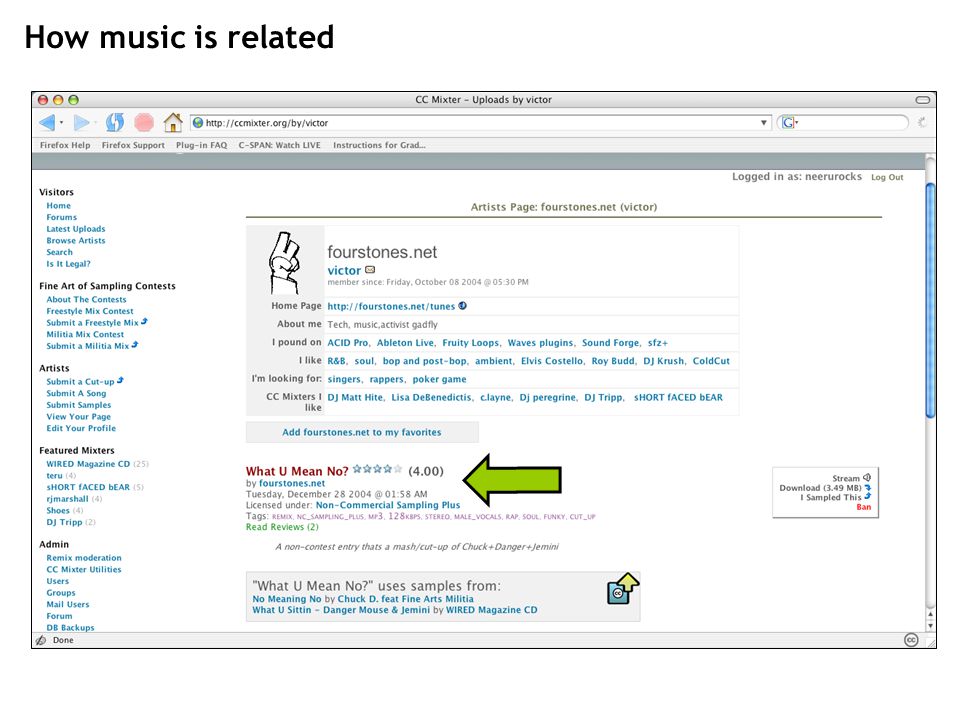Click the I Sampled This arrow icon
Image resolution: width=960 pixels, height=720 pixels.
tap(868, 497)
